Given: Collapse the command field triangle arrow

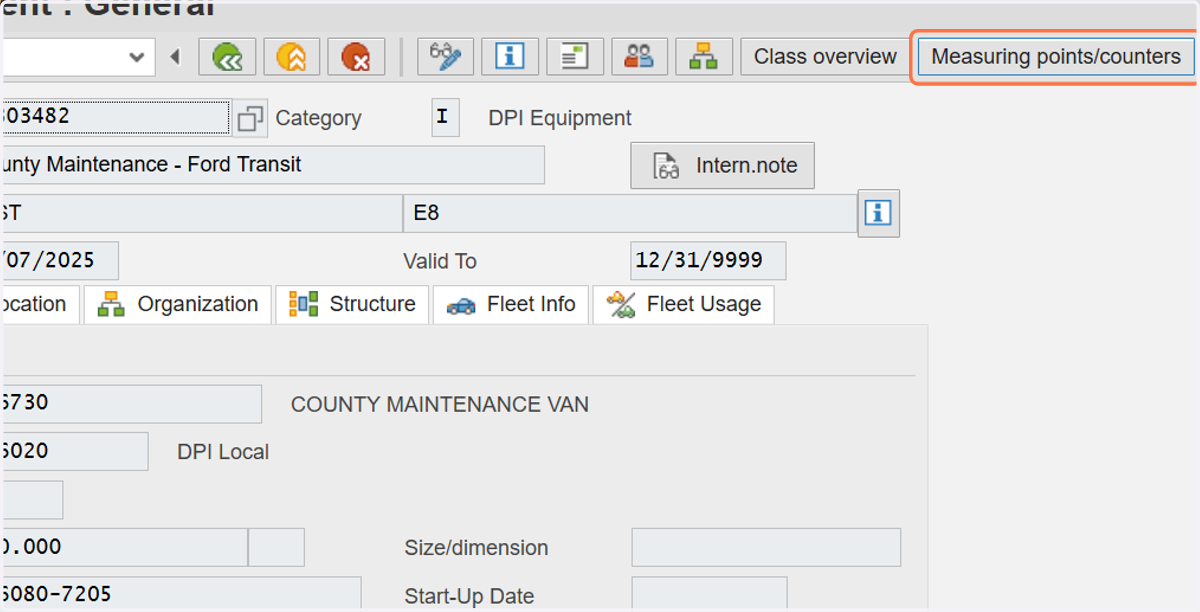Looking at the screenshot, I should click(175, 57).
